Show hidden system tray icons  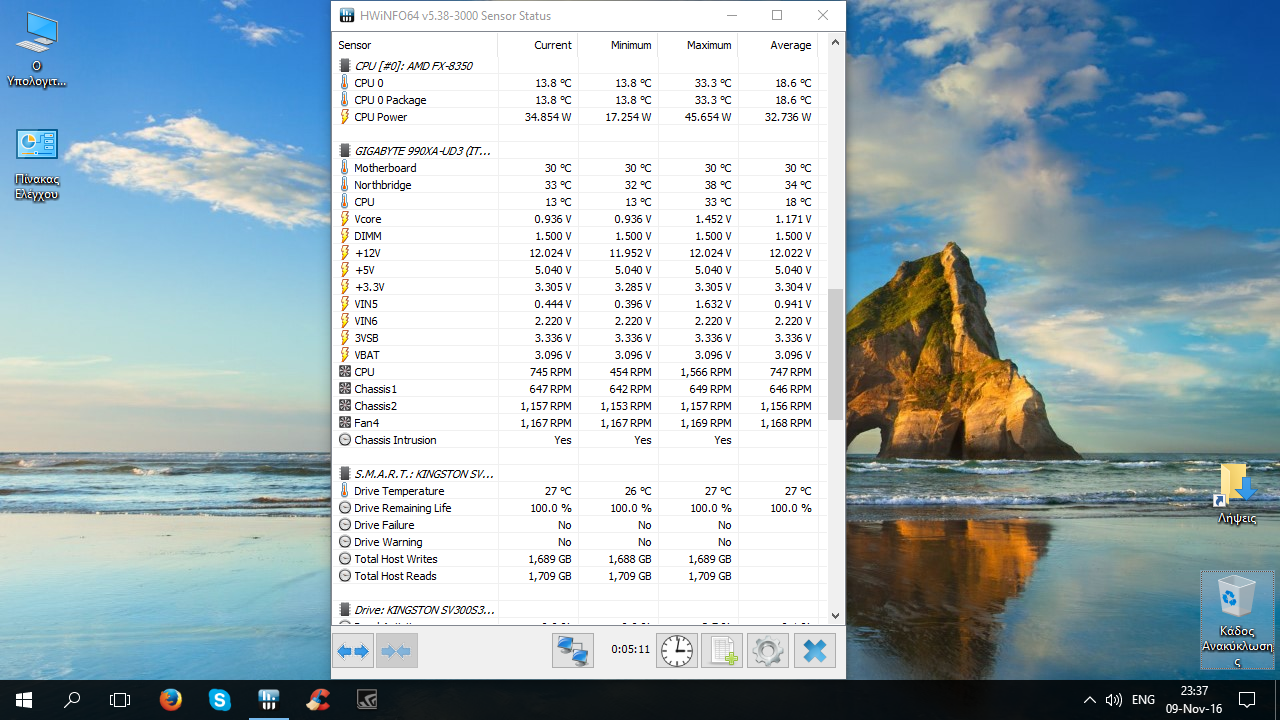(1090, 700)
